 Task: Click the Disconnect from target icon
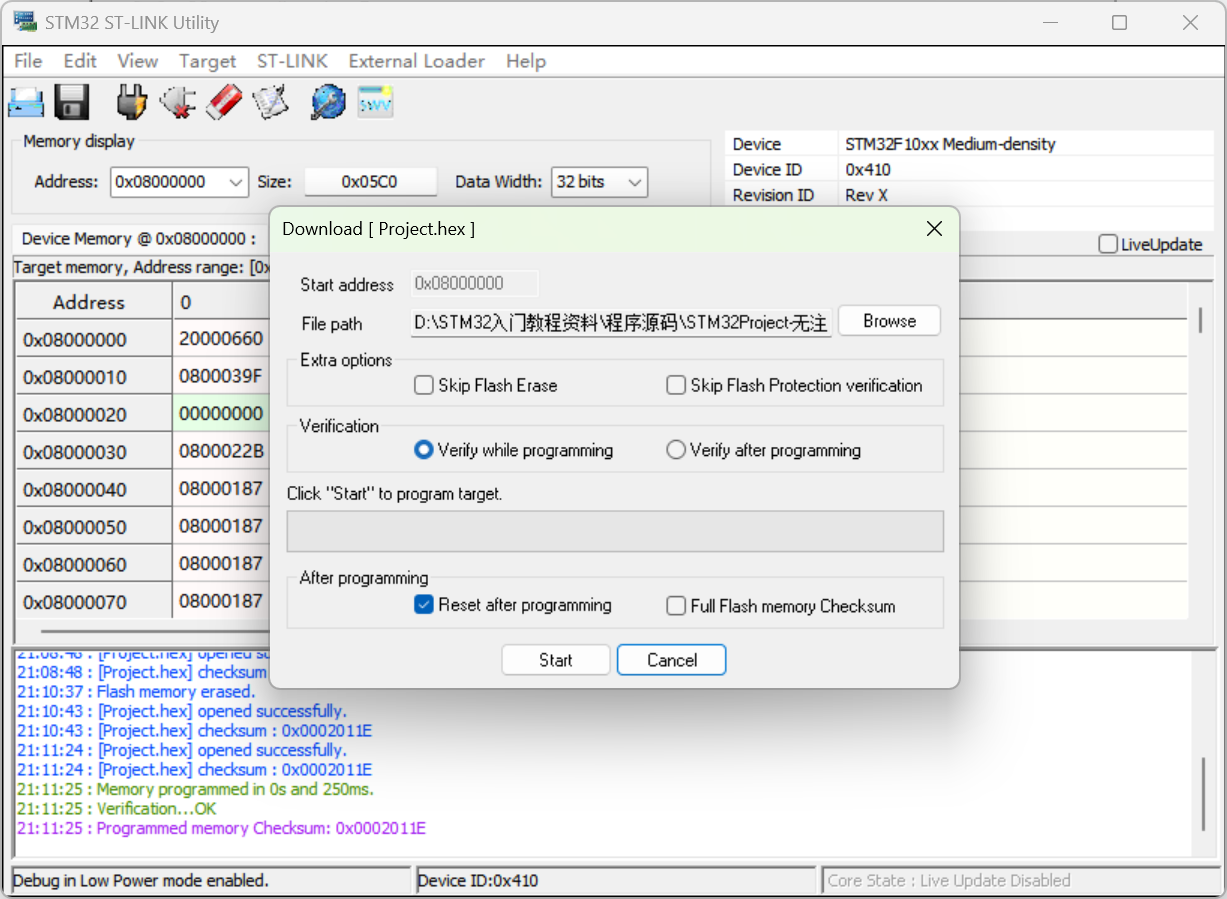coord(178,102)
